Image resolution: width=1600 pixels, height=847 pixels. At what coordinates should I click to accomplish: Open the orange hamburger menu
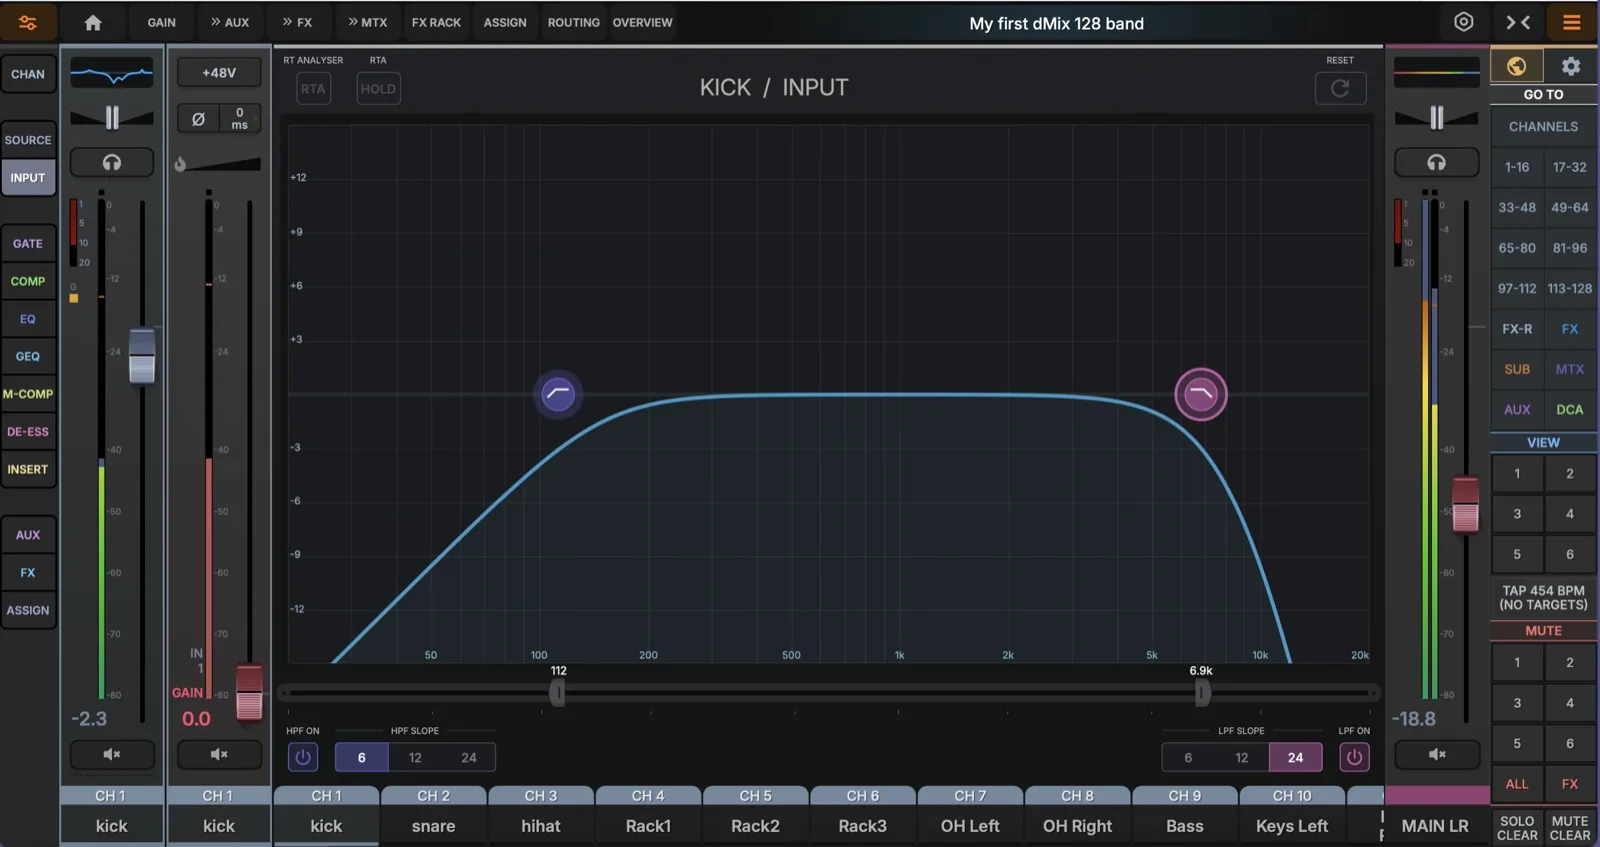coord(1572,22)
